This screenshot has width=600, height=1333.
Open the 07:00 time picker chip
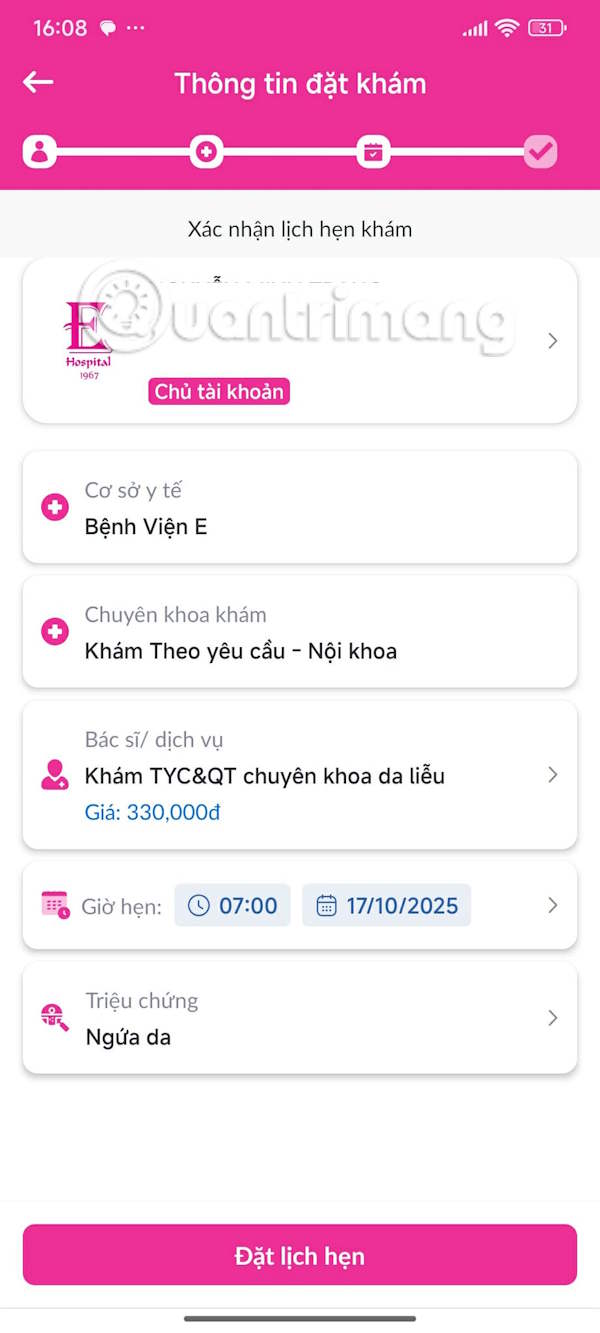click(232, 905)
